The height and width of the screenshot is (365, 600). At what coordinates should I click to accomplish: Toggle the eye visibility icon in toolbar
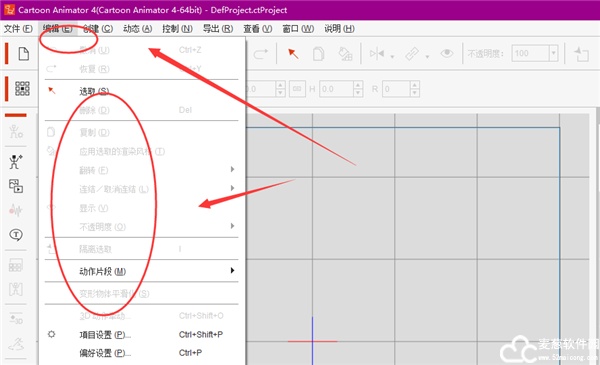click(446, 54)
